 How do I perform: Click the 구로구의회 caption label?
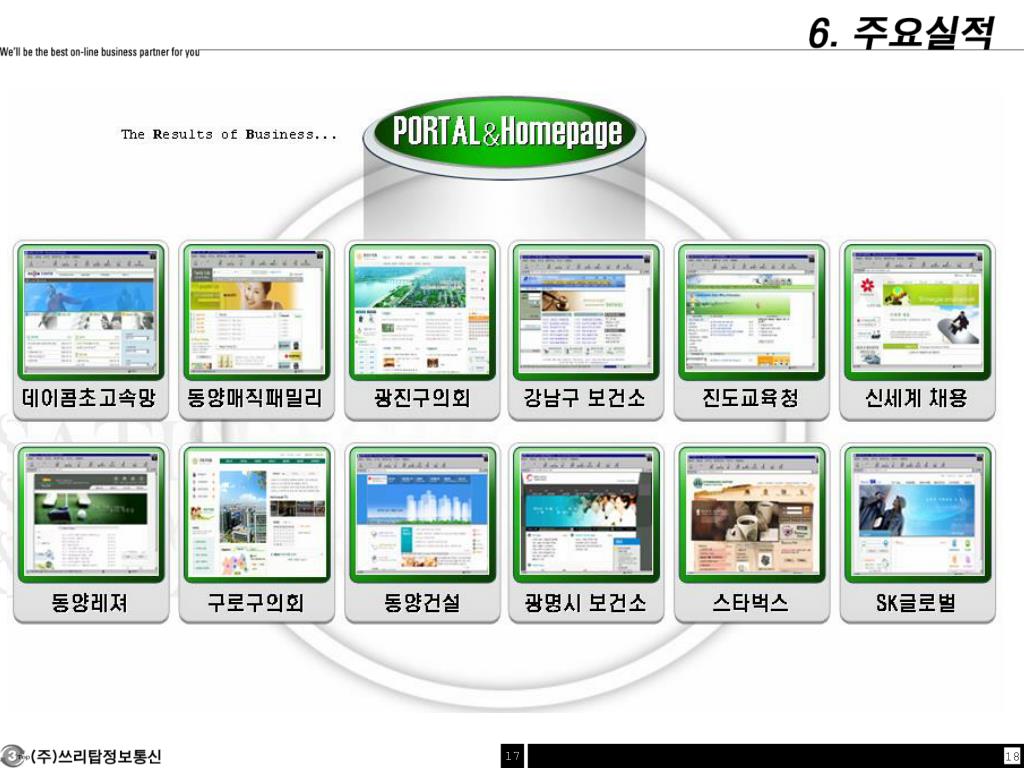(x=255, y=602)
